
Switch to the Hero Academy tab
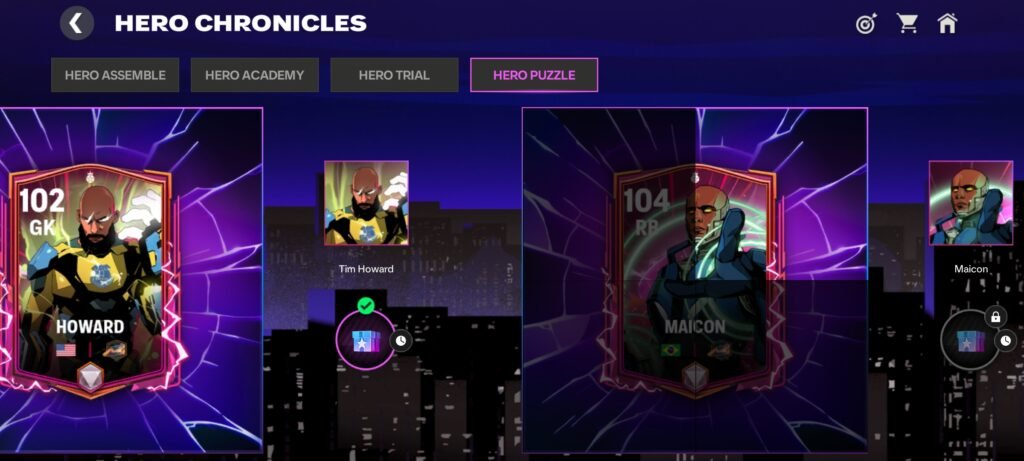[x=255, y=75]
